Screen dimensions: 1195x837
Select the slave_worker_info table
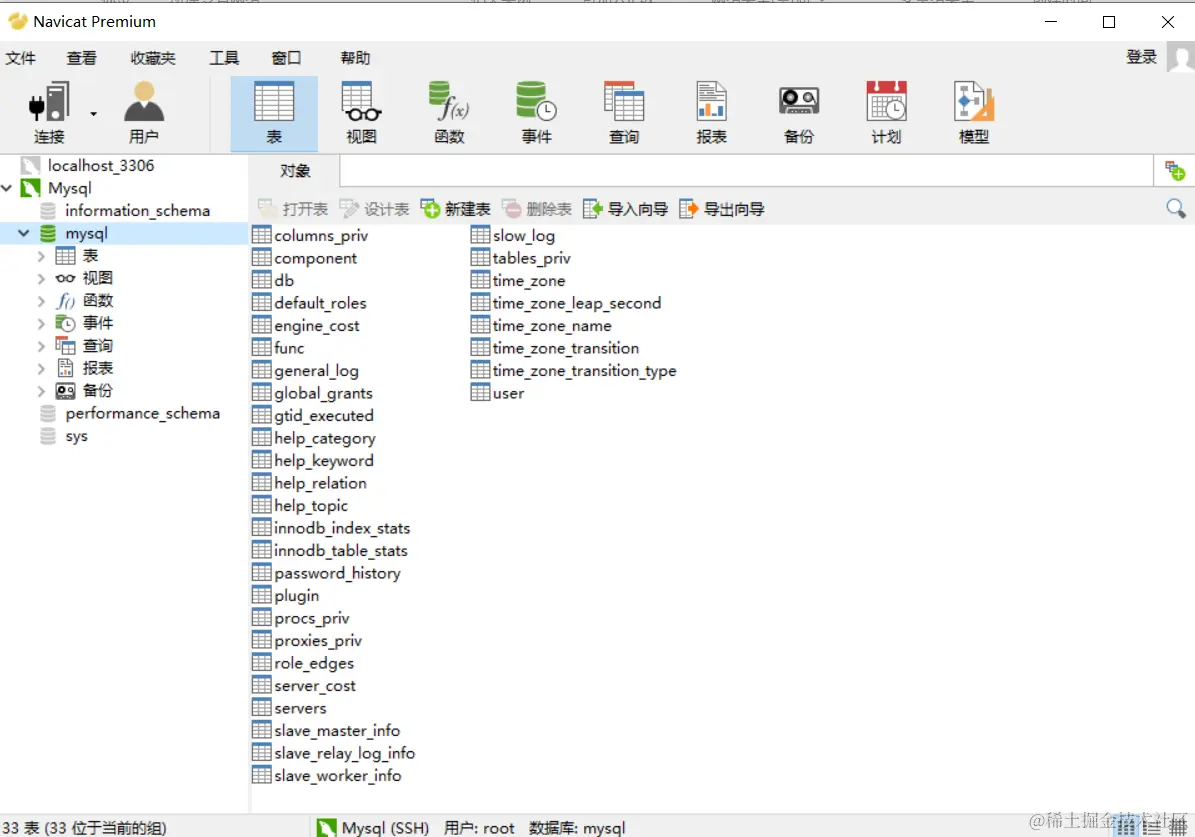(338, 775)
